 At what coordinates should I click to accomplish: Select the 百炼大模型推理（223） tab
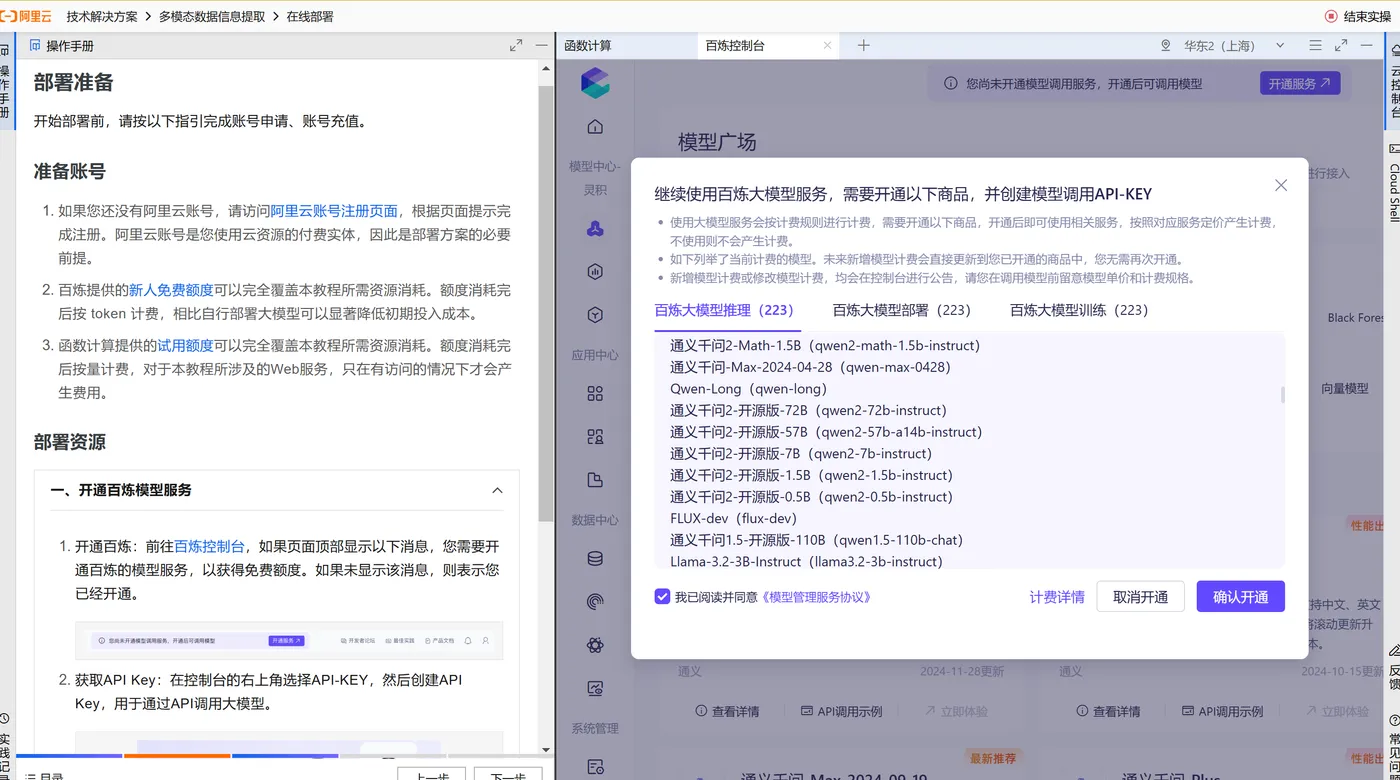(727, 310)
